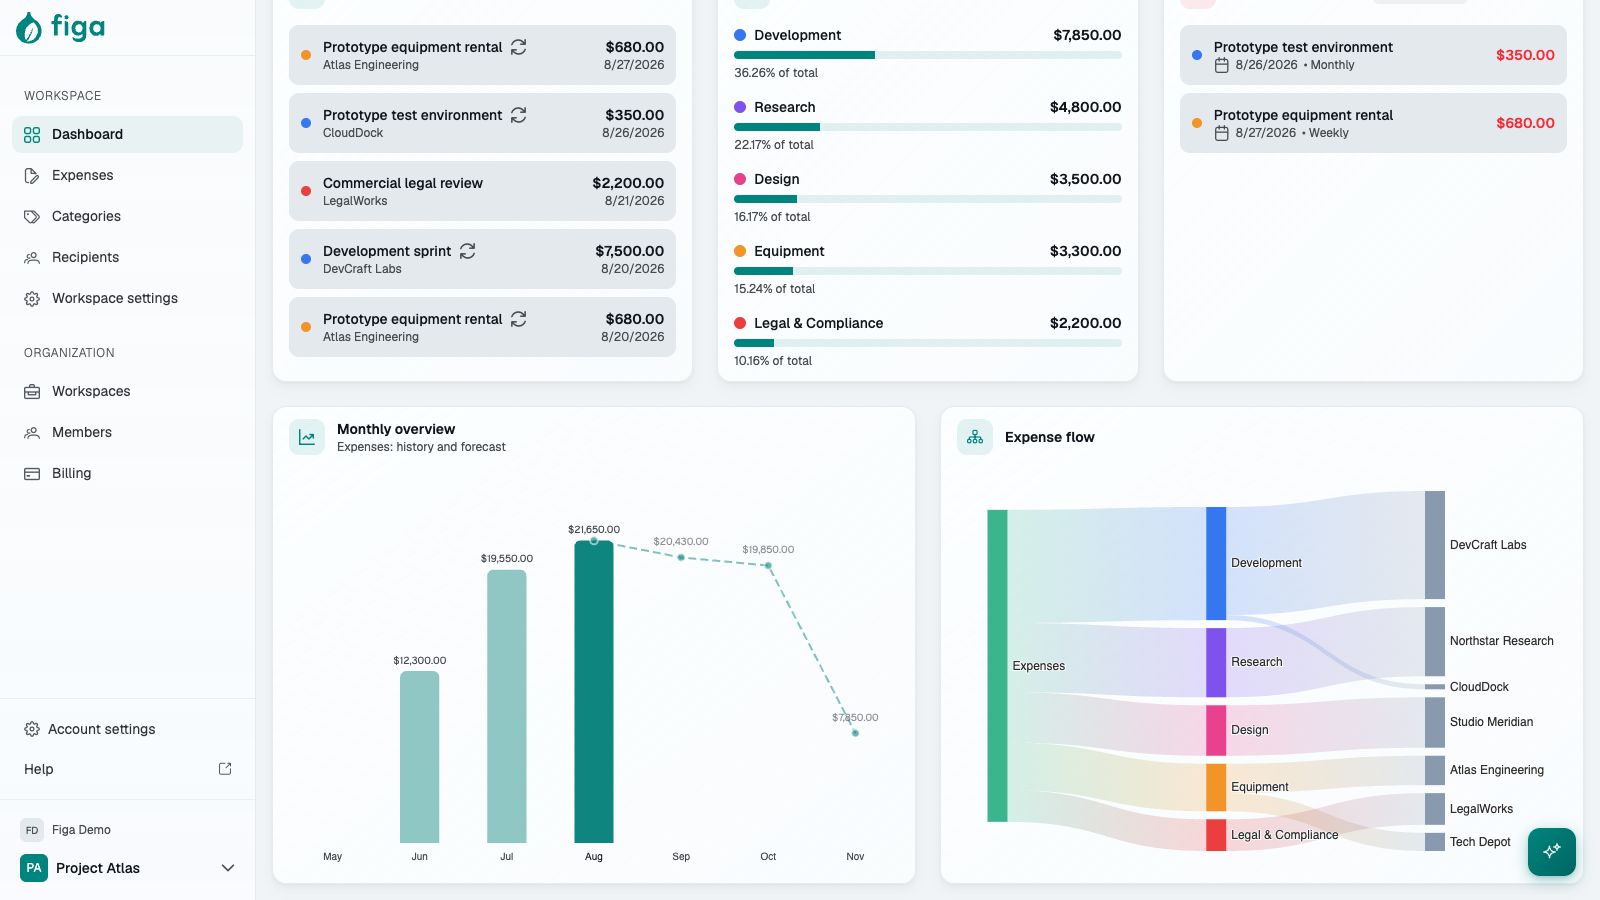Click the Monthly overview chart icon

click(x=307, y=437)
